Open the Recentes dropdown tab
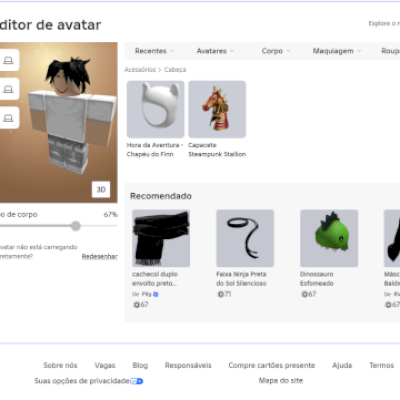The height and width of the screenshot is (400, 400). pos(154,51)
